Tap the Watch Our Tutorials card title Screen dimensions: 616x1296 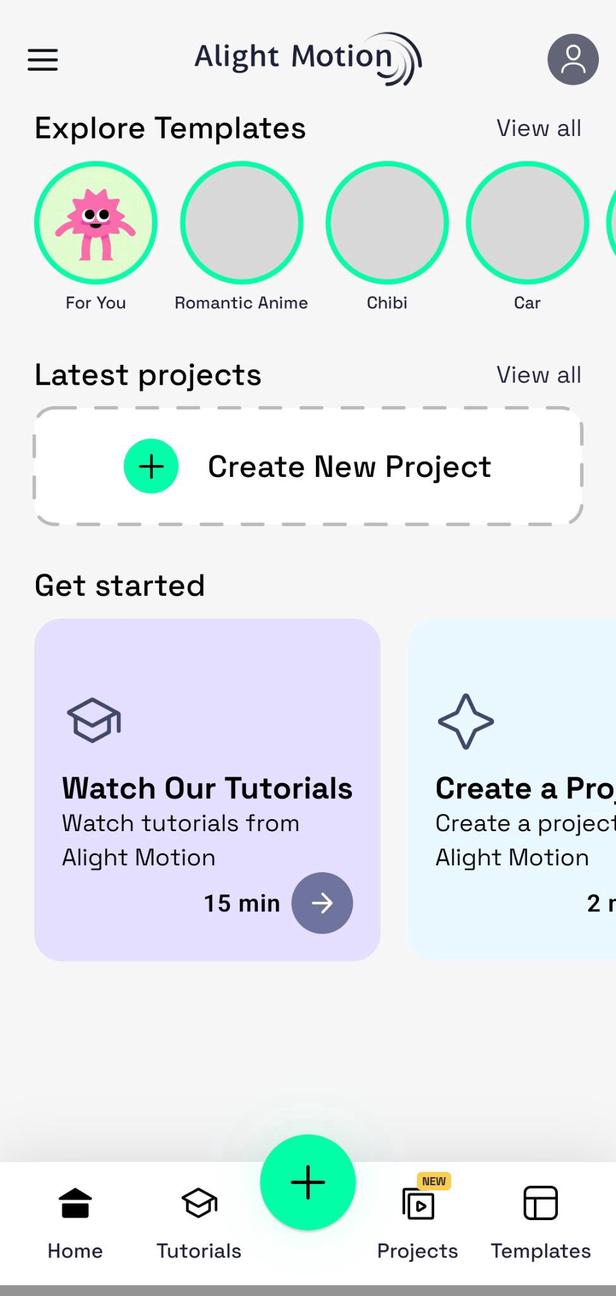[x=207, y=788]
